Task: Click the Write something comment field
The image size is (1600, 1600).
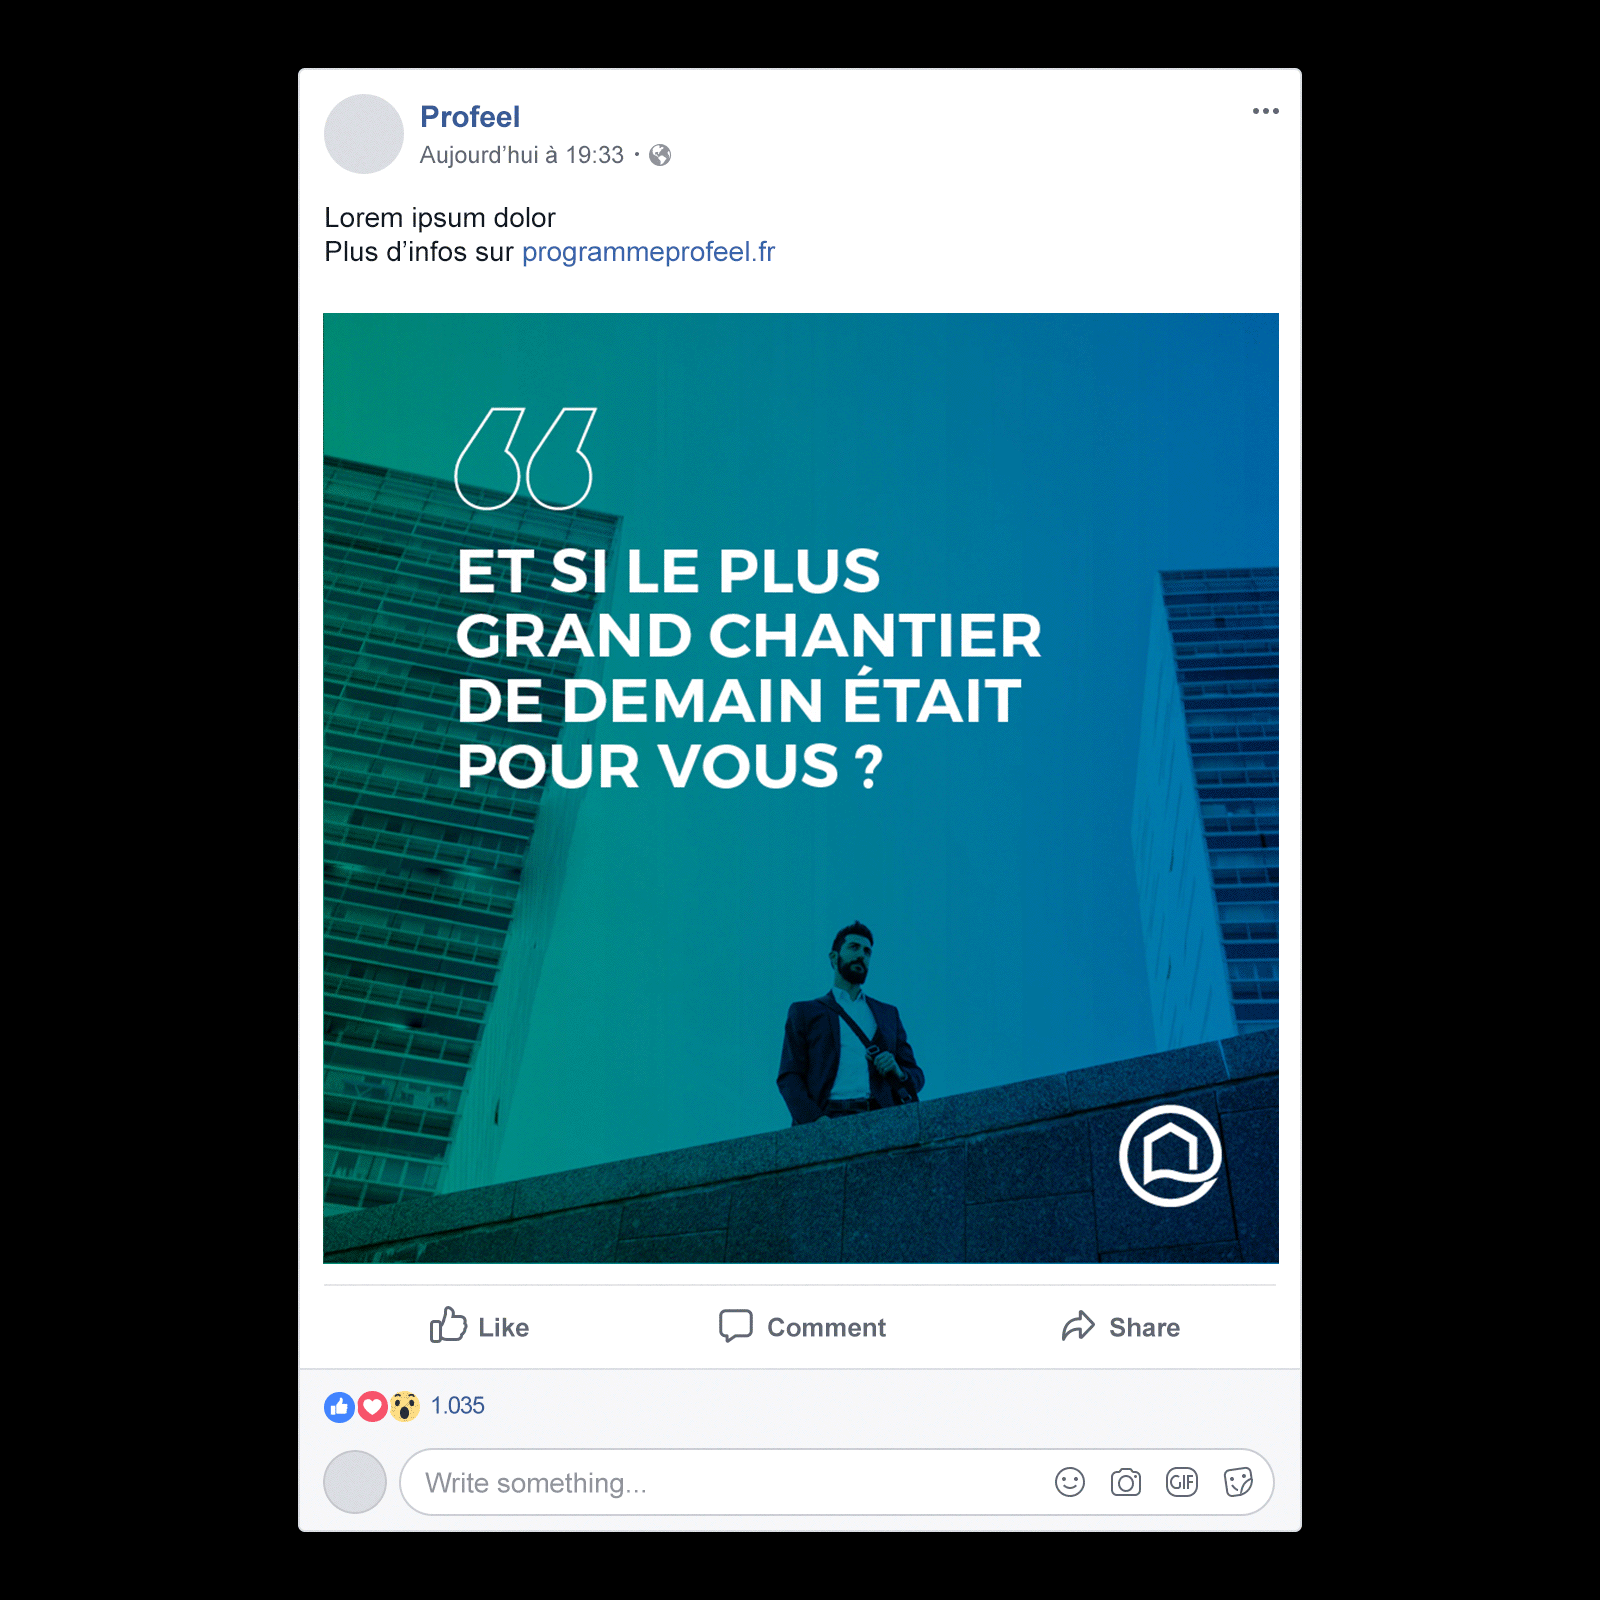Action: point(837,1482)
